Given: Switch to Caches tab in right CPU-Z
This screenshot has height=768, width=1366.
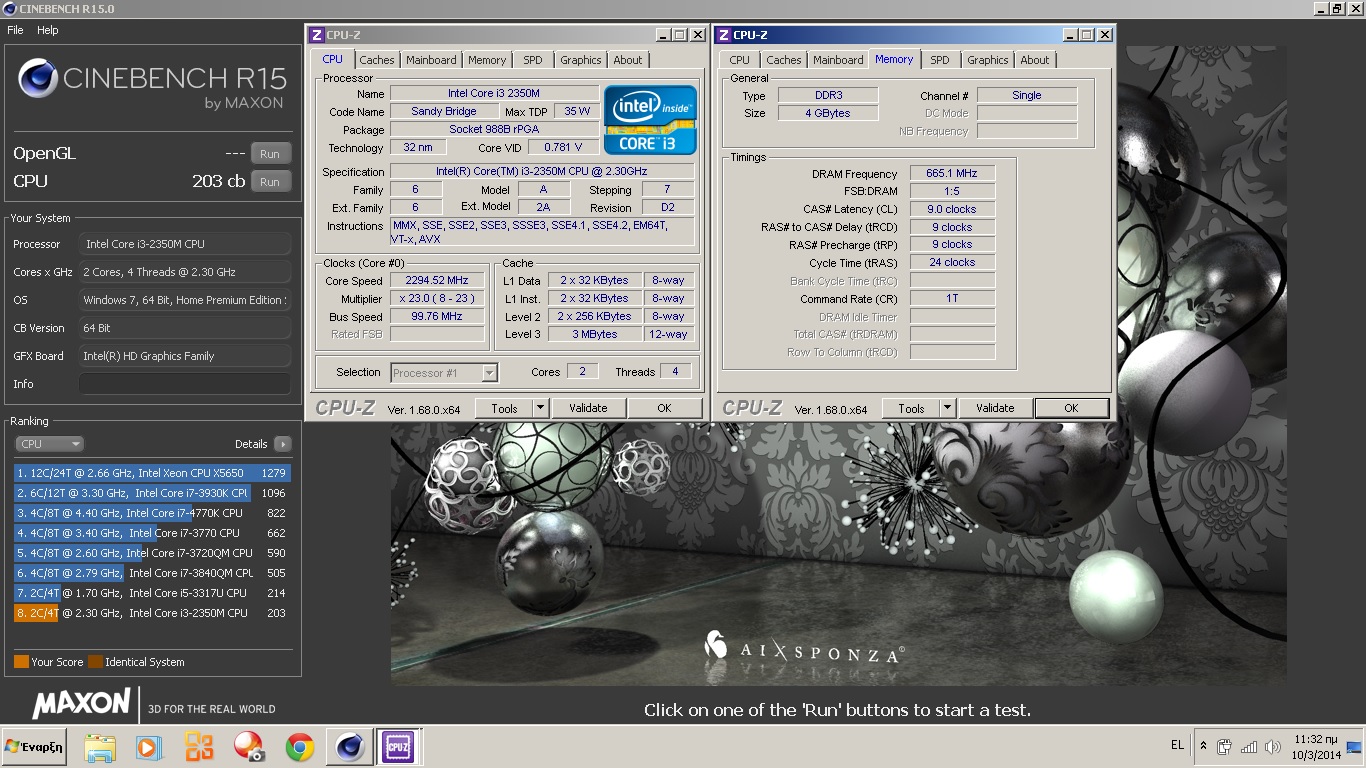Looking at the screenshot, I should (784, 60).
